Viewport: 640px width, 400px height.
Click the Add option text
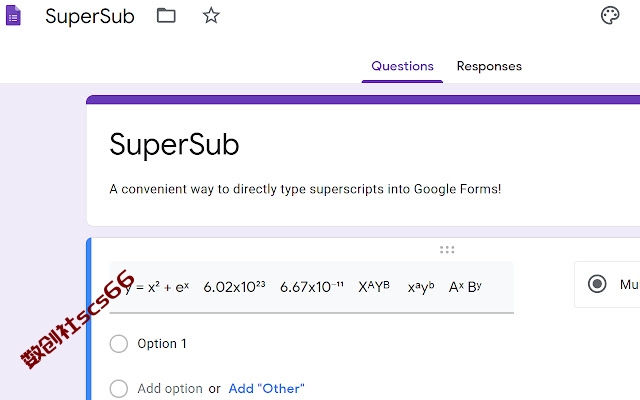tap(170, 389)
